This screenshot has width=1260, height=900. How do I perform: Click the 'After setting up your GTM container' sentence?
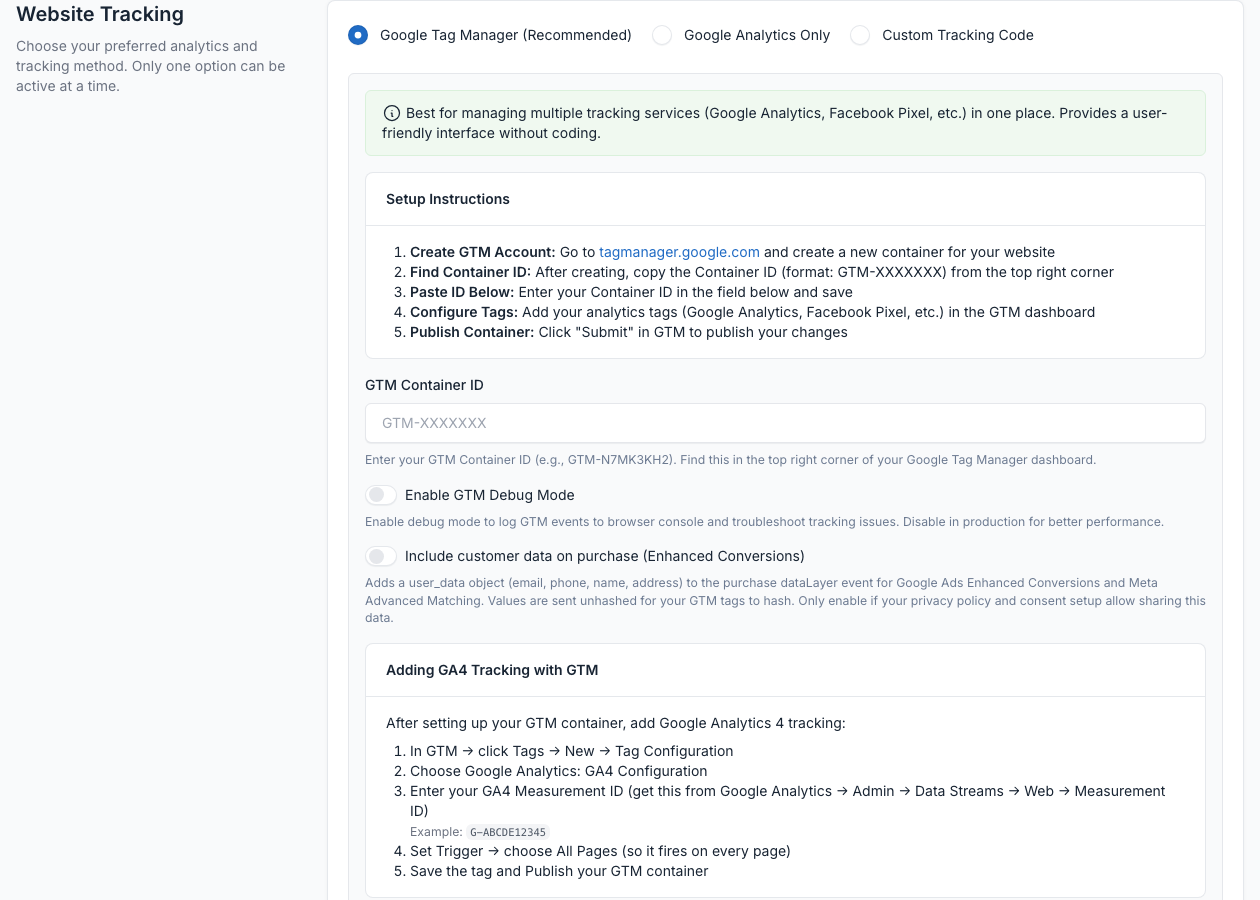point(616,723)
